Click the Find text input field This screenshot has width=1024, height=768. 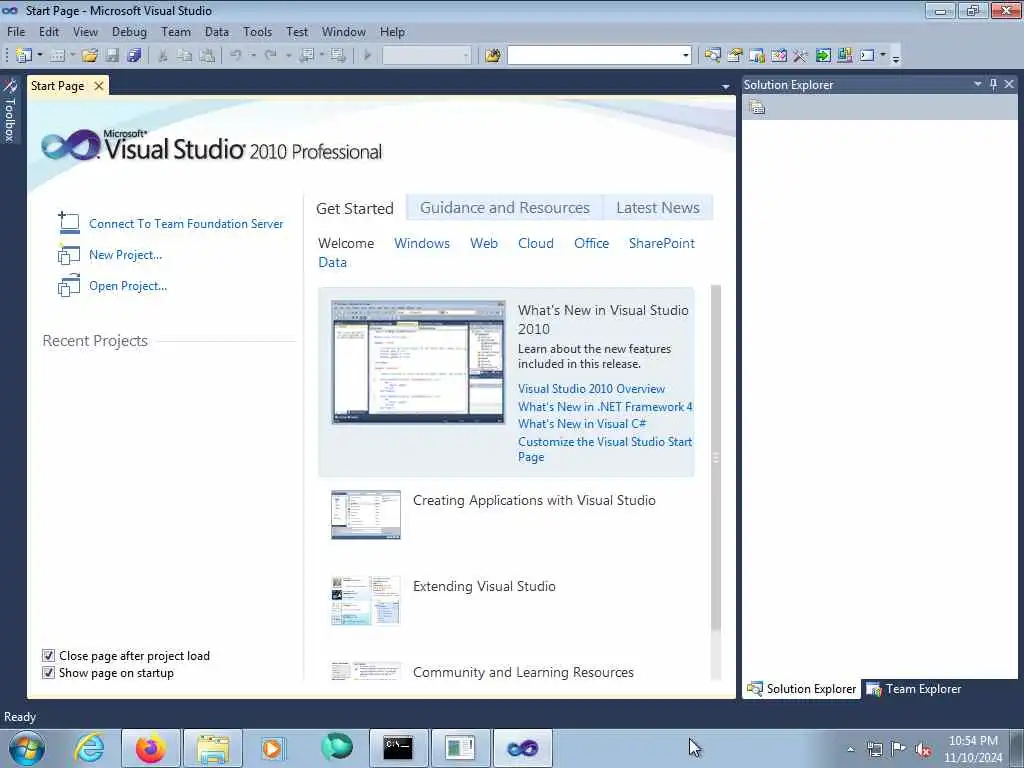tap(594, 56)
